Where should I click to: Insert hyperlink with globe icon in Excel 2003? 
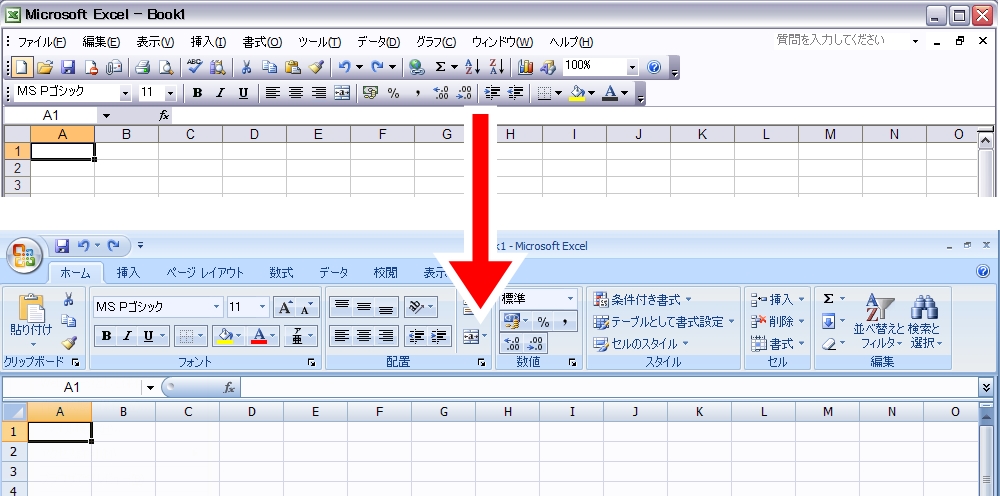tap(416, 66)
